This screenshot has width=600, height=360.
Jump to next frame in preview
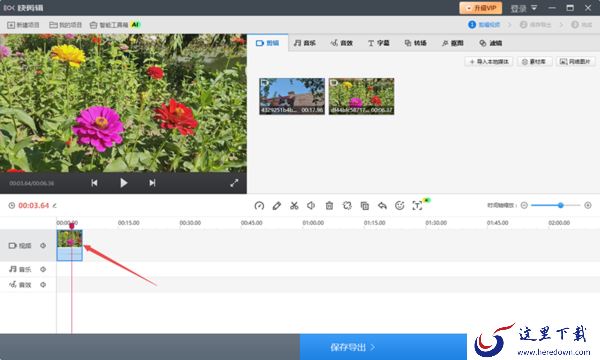pos(152,183)
